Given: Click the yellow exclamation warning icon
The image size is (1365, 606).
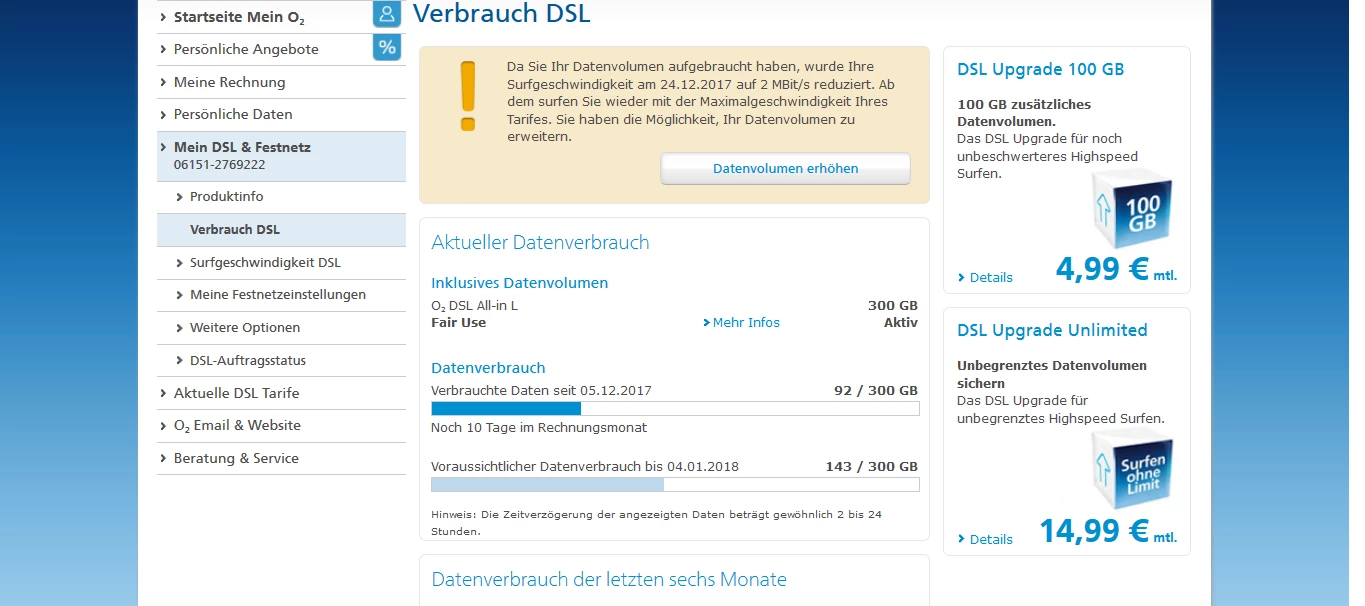Looking at the screenshot, I should tap(467, 96).
